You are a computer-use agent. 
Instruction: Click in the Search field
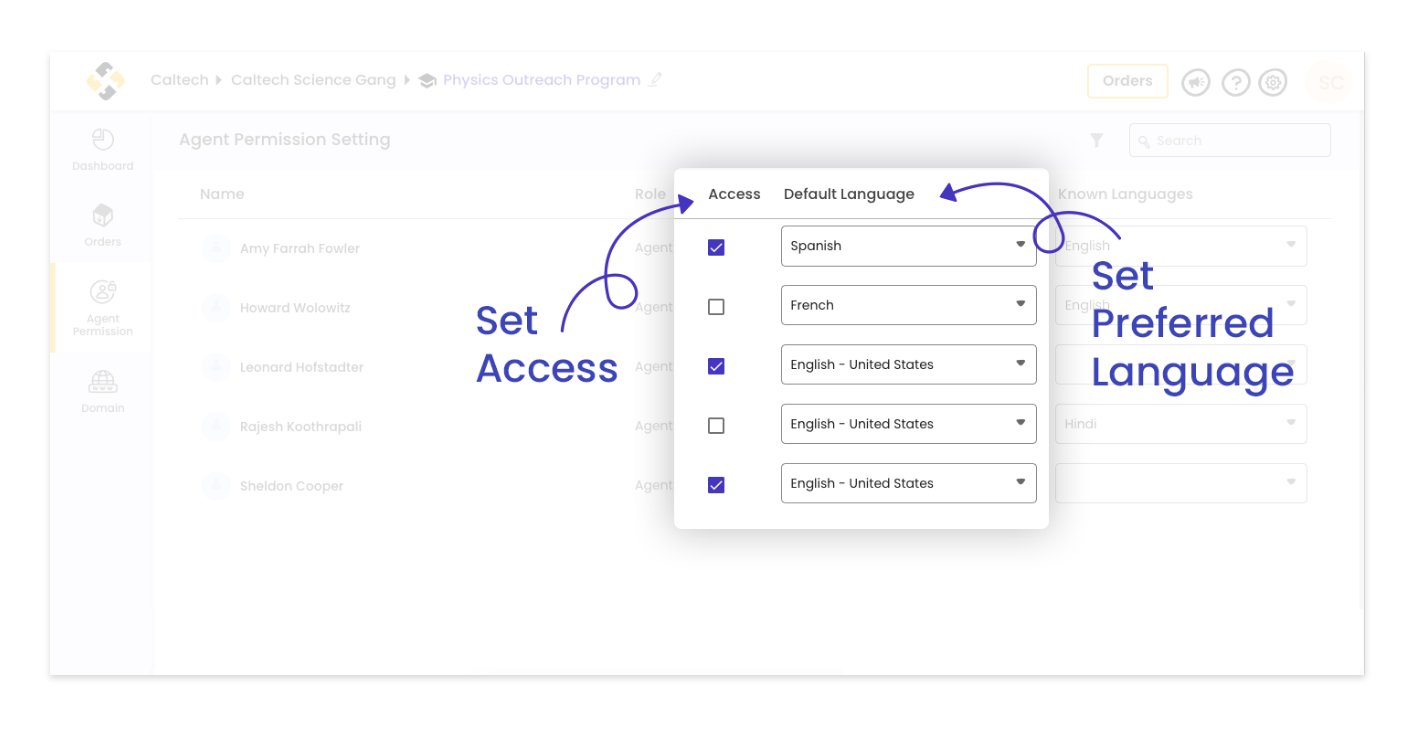pos(1230,140)
